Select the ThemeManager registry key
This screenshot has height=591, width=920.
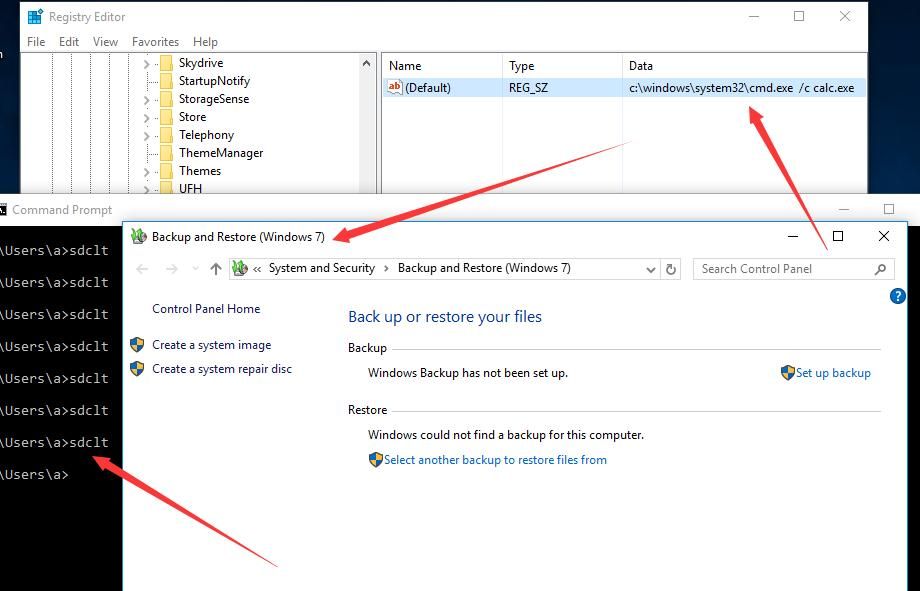click(x=221, y=153)
